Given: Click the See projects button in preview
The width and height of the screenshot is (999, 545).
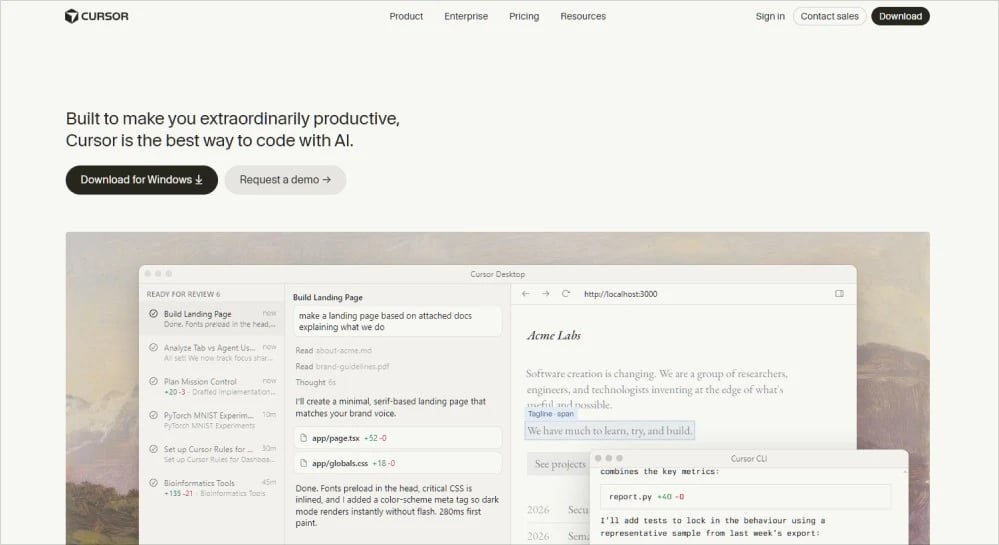Looking at the screenshot, I should pos(559,464).
